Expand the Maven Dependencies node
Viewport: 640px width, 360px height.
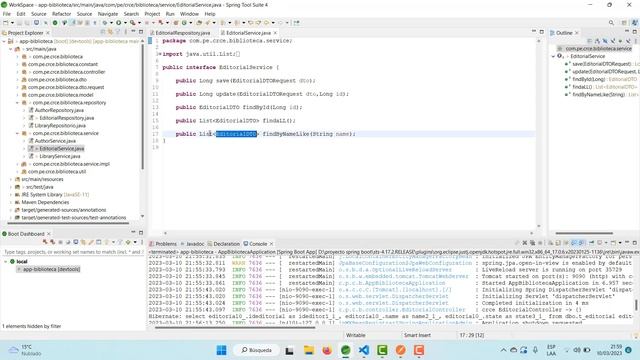[x=11, y=202]
